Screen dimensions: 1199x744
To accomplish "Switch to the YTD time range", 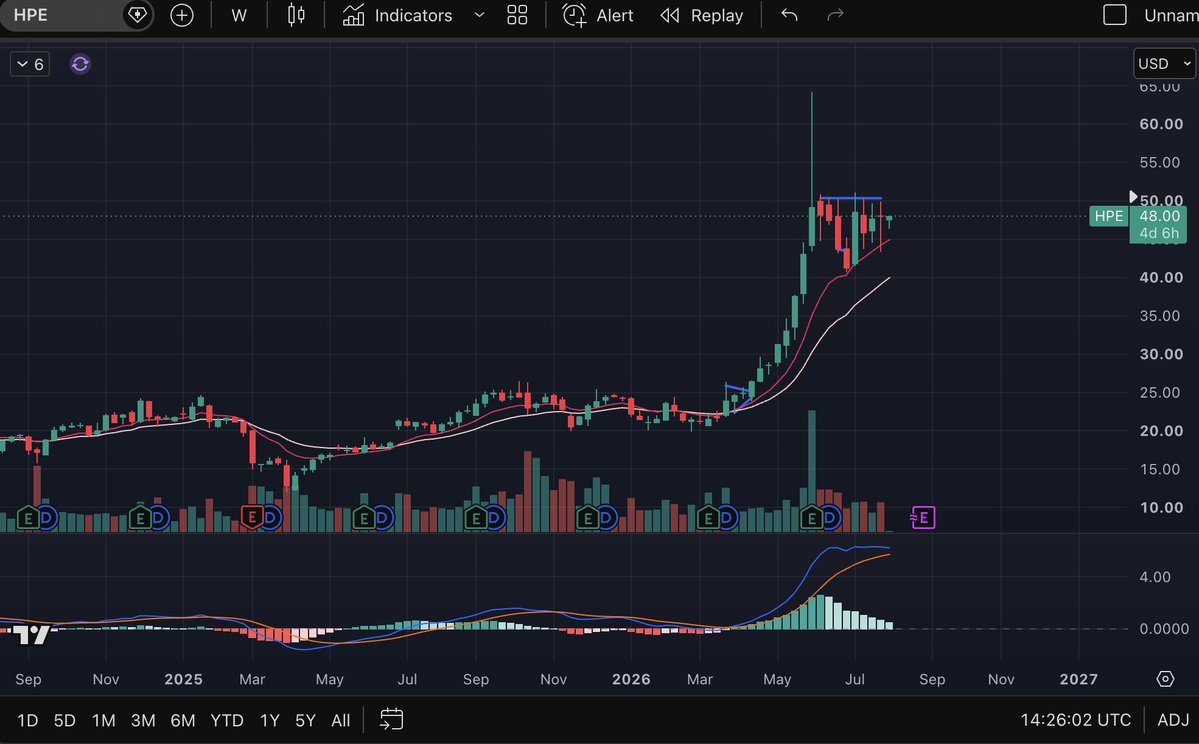I will coord(226,720).
